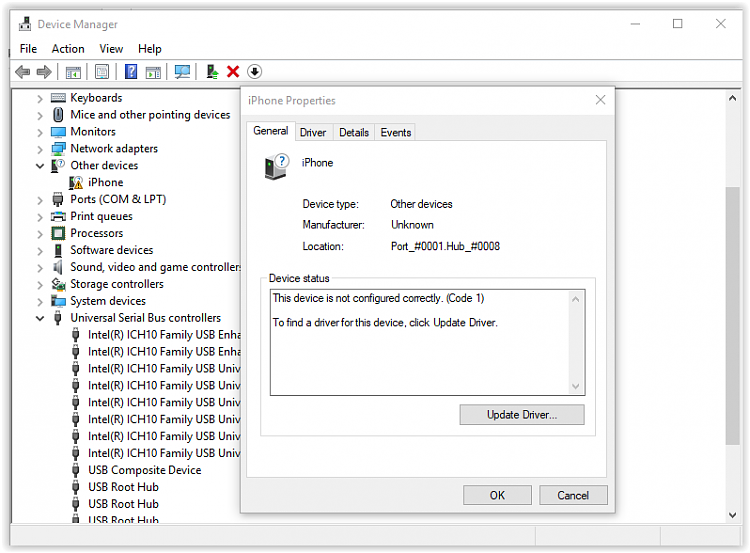
Task: Select USB Composite Device entry
Action: tap(144, 470)
